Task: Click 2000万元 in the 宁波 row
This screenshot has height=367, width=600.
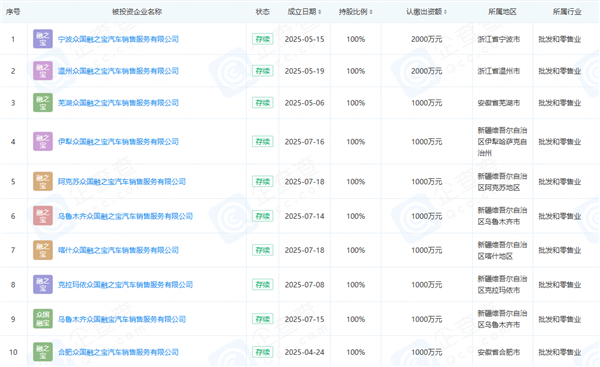Action: tap(427, 39)
